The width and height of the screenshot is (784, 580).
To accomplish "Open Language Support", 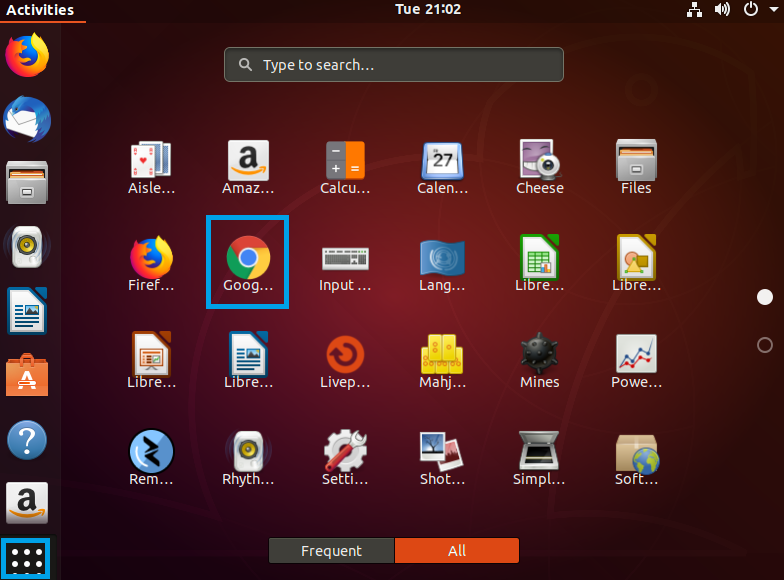I will point(442,264).
